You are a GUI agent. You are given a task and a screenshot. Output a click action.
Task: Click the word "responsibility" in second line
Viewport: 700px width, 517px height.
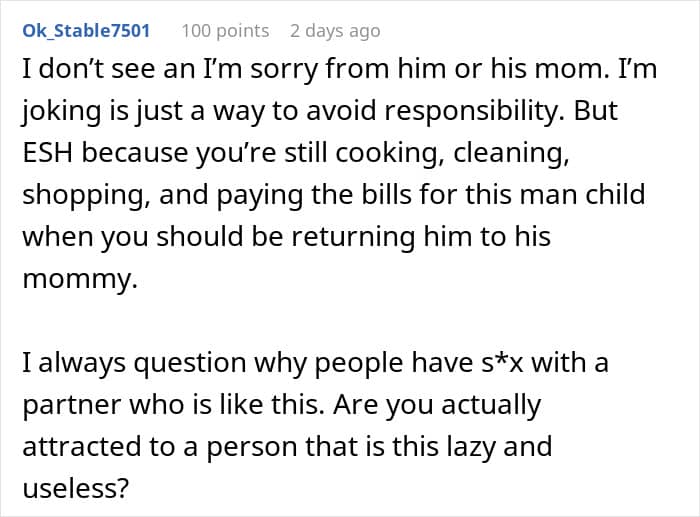coord(471,111)
